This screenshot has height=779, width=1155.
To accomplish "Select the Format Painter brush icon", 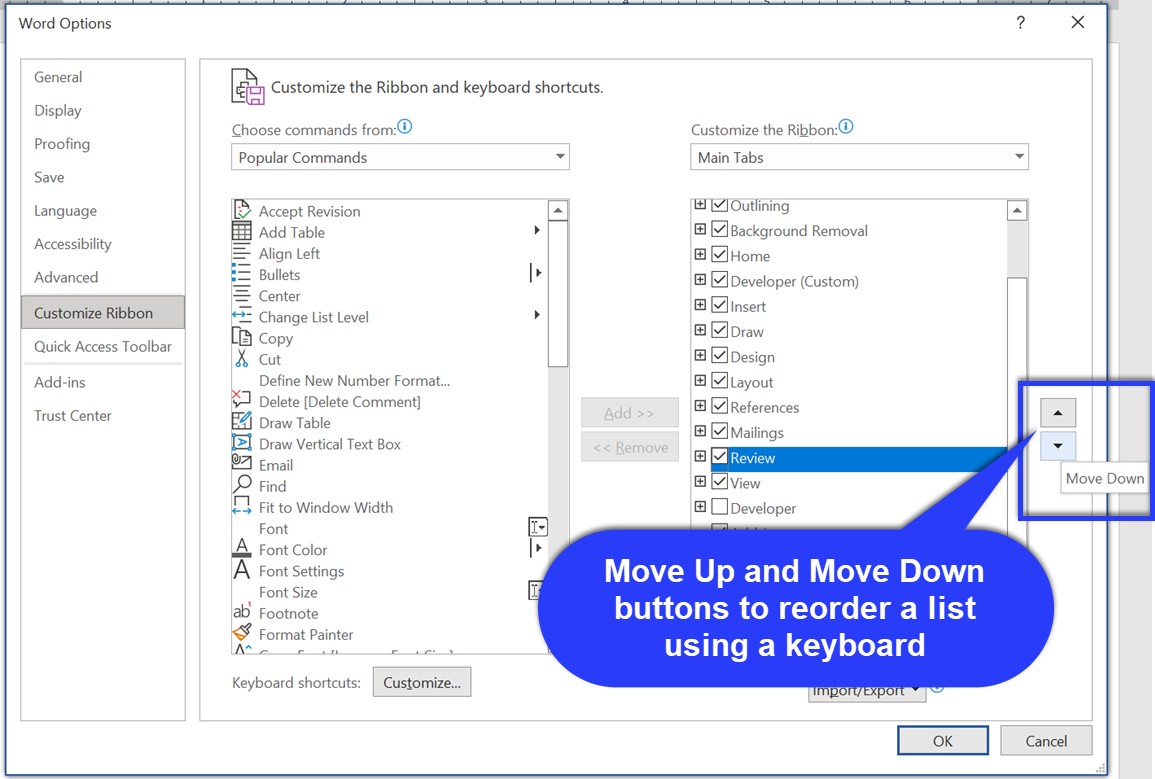I will [242, 633].
